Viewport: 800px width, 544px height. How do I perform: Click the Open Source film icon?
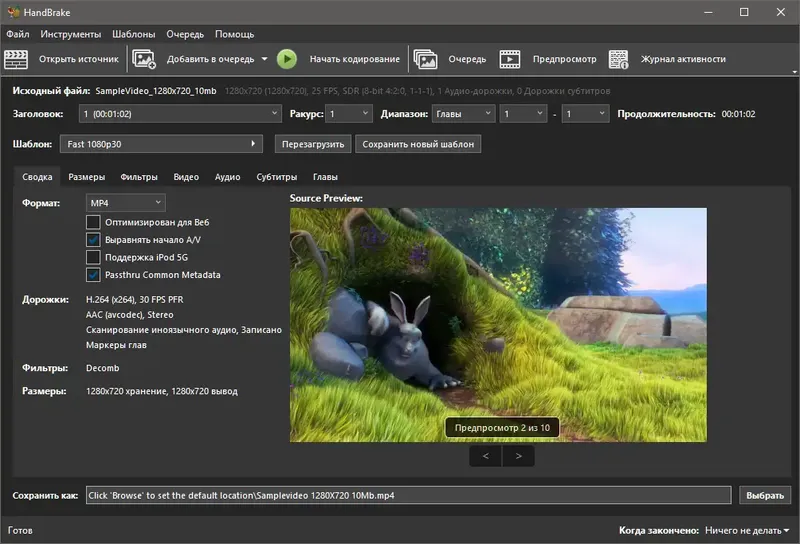tap(19, 59)
